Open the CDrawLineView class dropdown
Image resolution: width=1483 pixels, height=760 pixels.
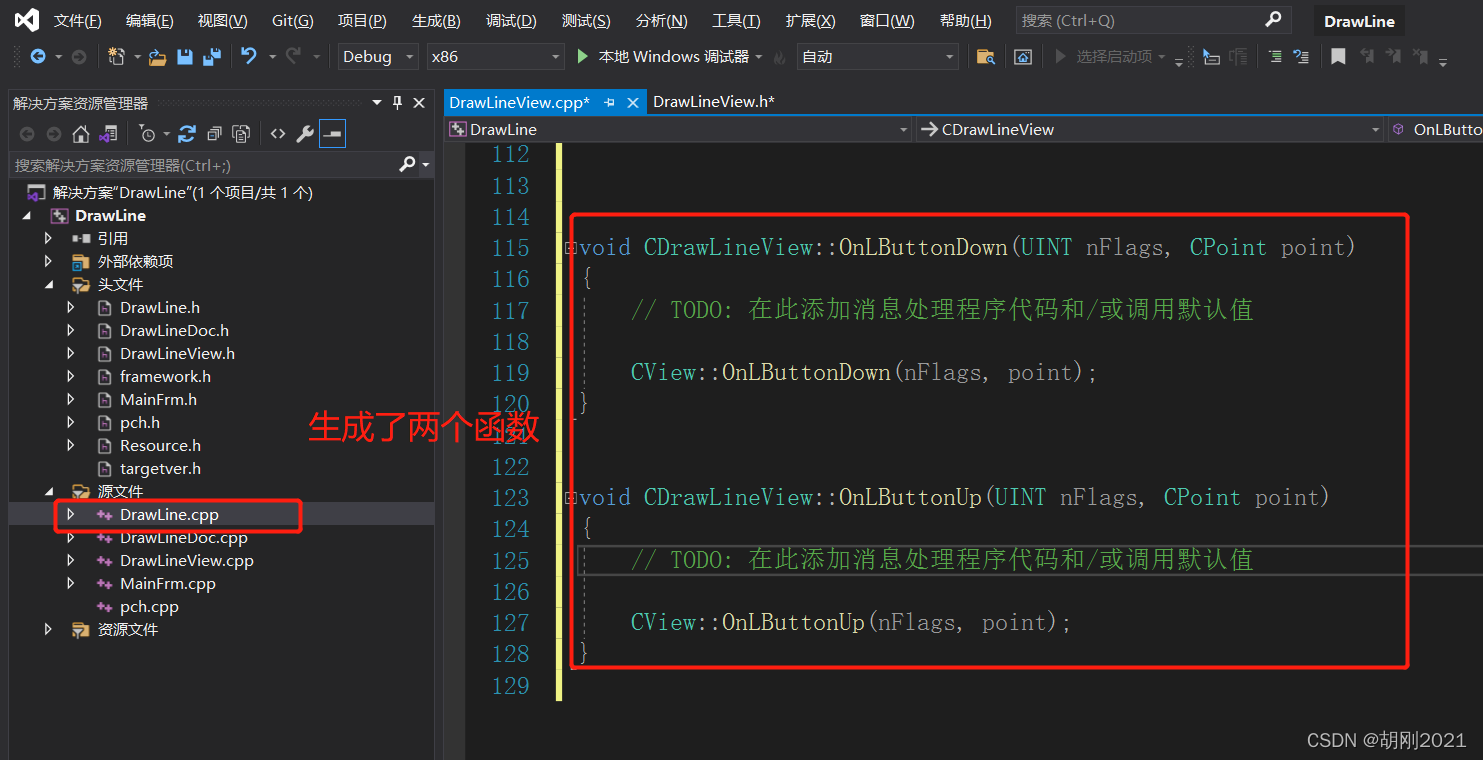(x=1148, y=129)
